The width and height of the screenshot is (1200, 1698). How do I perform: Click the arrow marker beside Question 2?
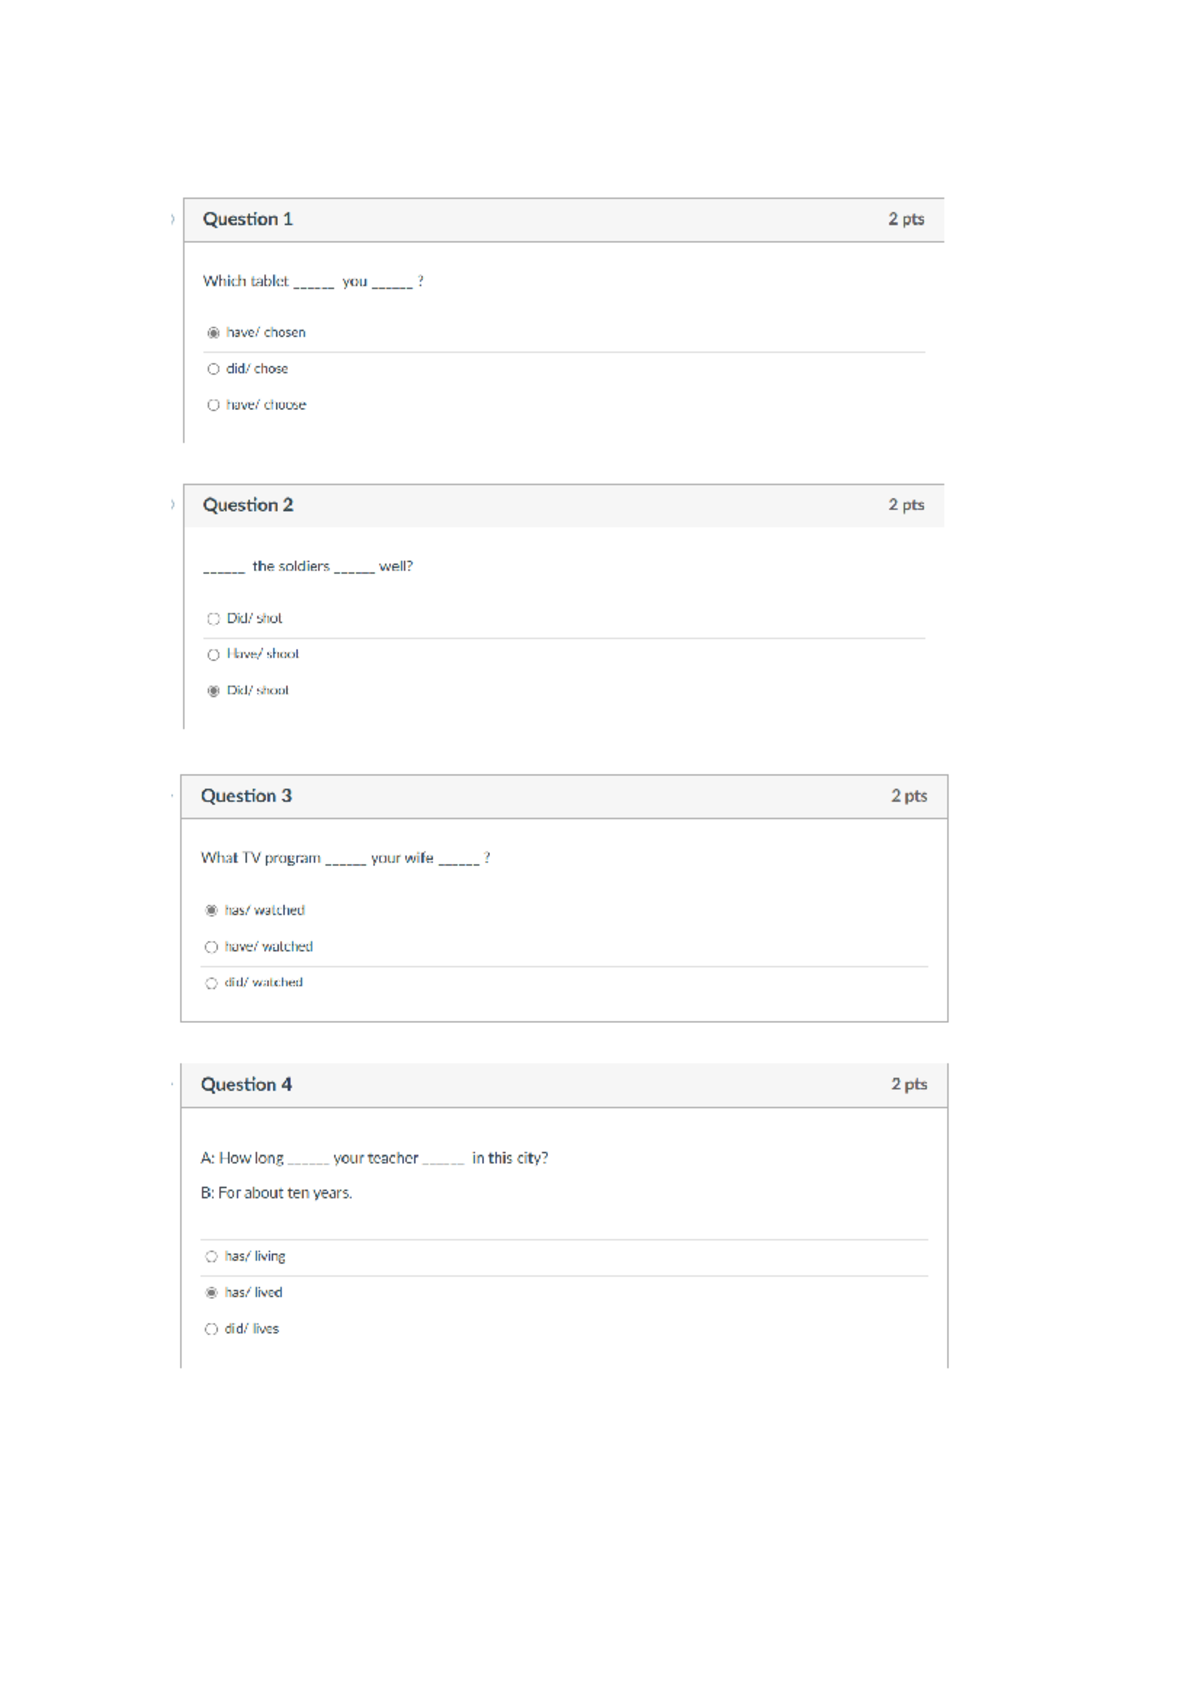(x=172, y=505)
